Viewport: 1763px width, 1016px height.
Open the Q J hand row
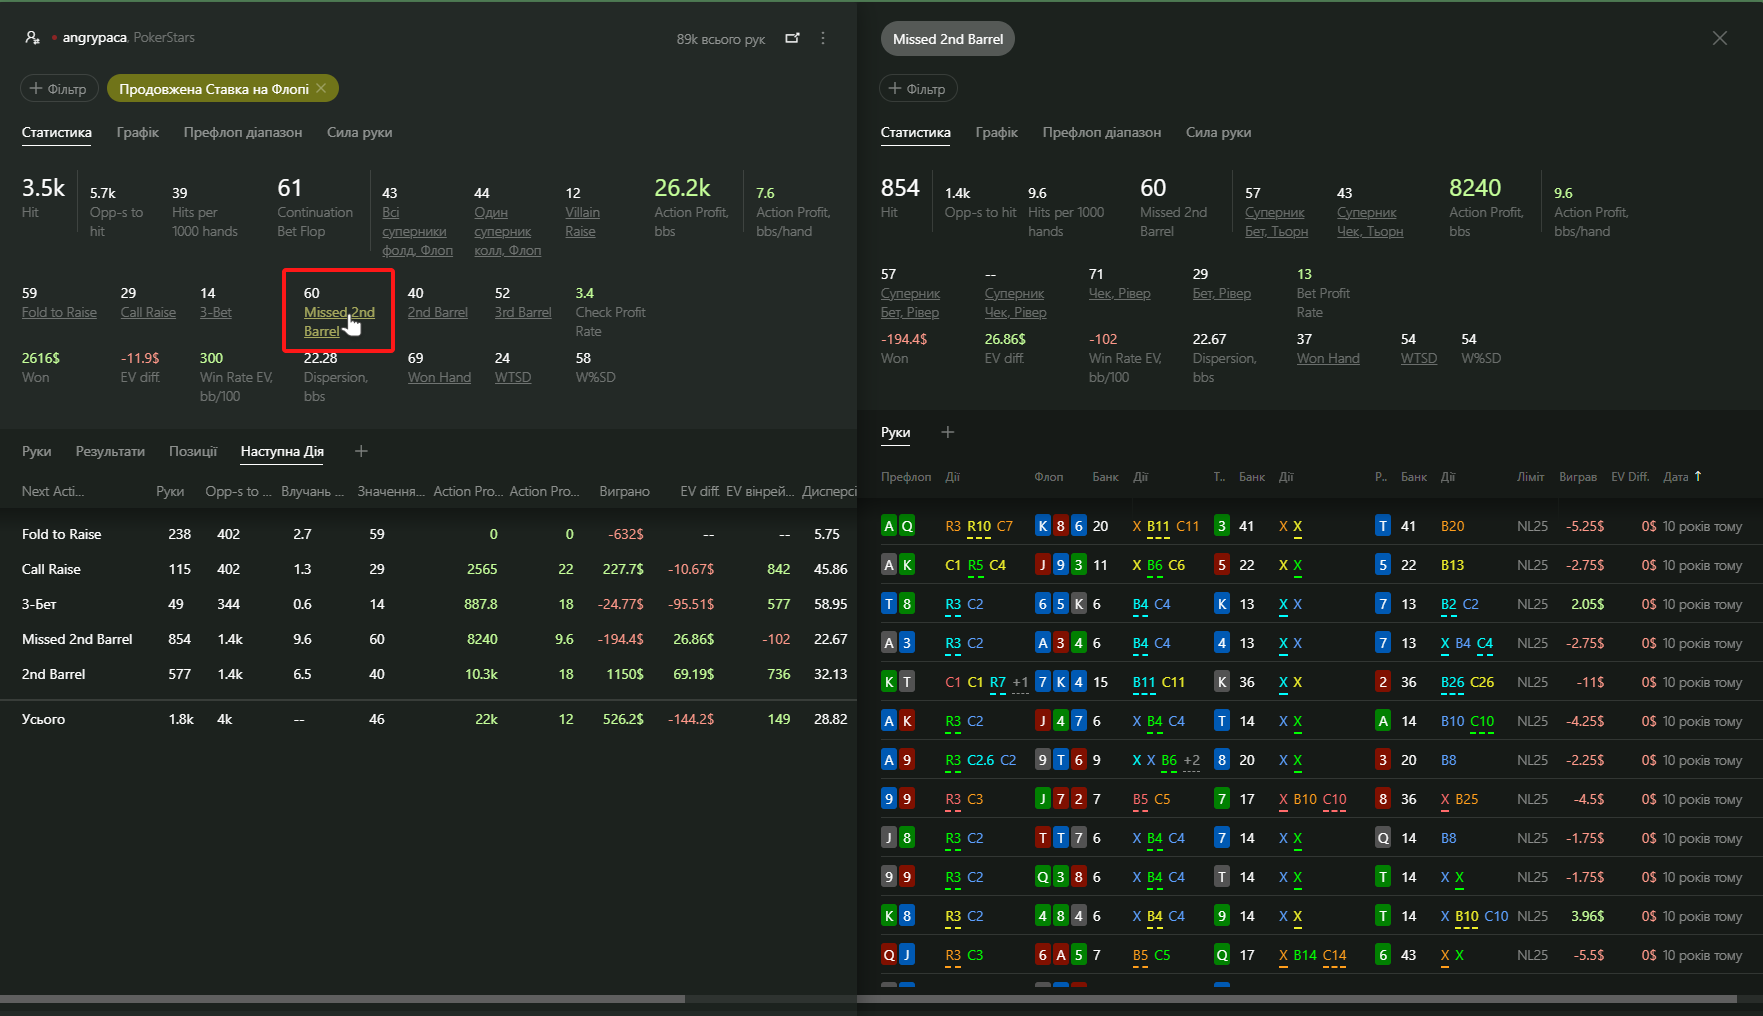(1311, 955)
